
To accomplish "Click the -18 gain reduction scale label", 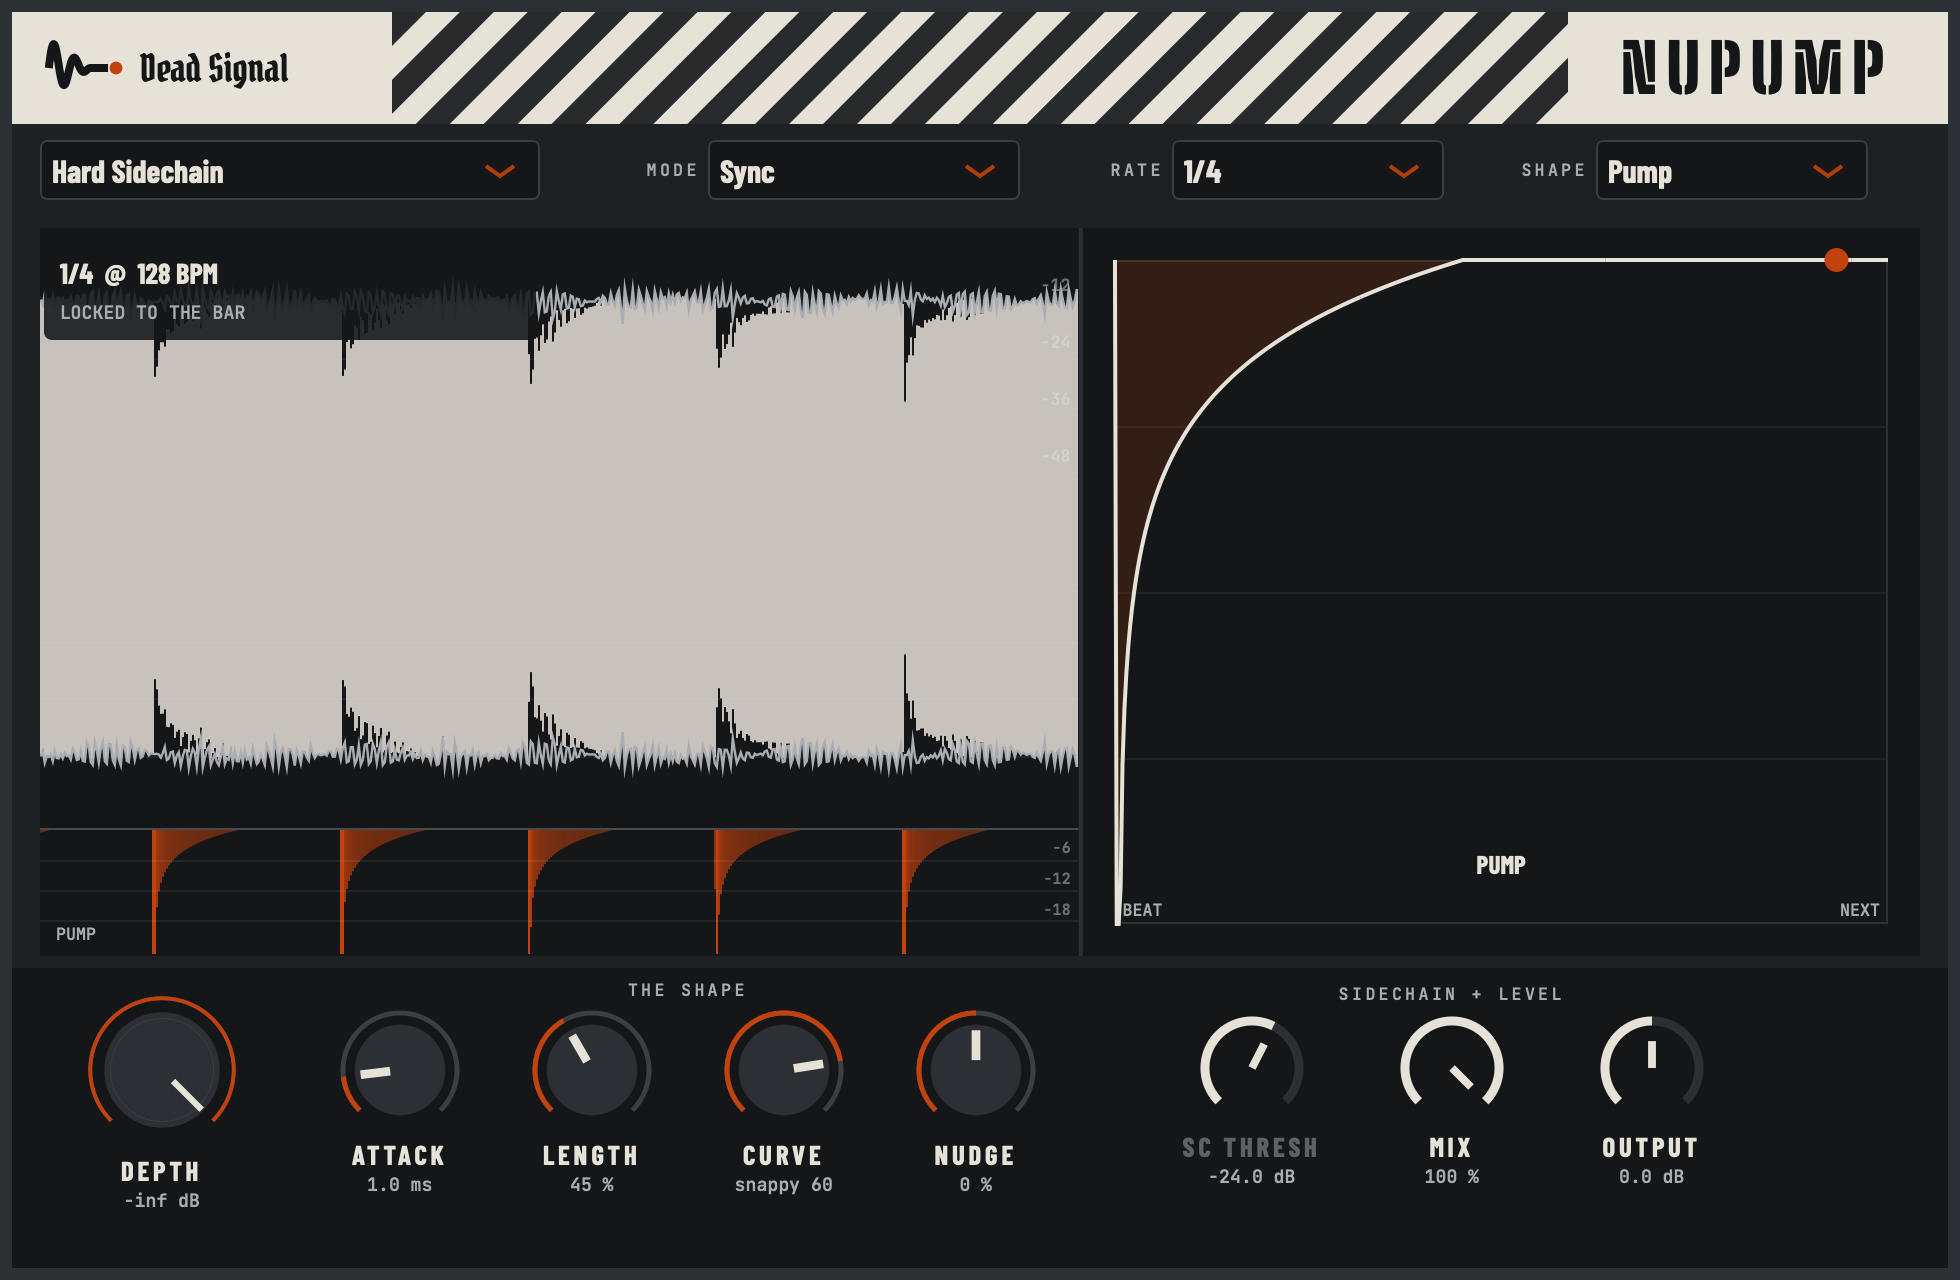I will 1057,909.
